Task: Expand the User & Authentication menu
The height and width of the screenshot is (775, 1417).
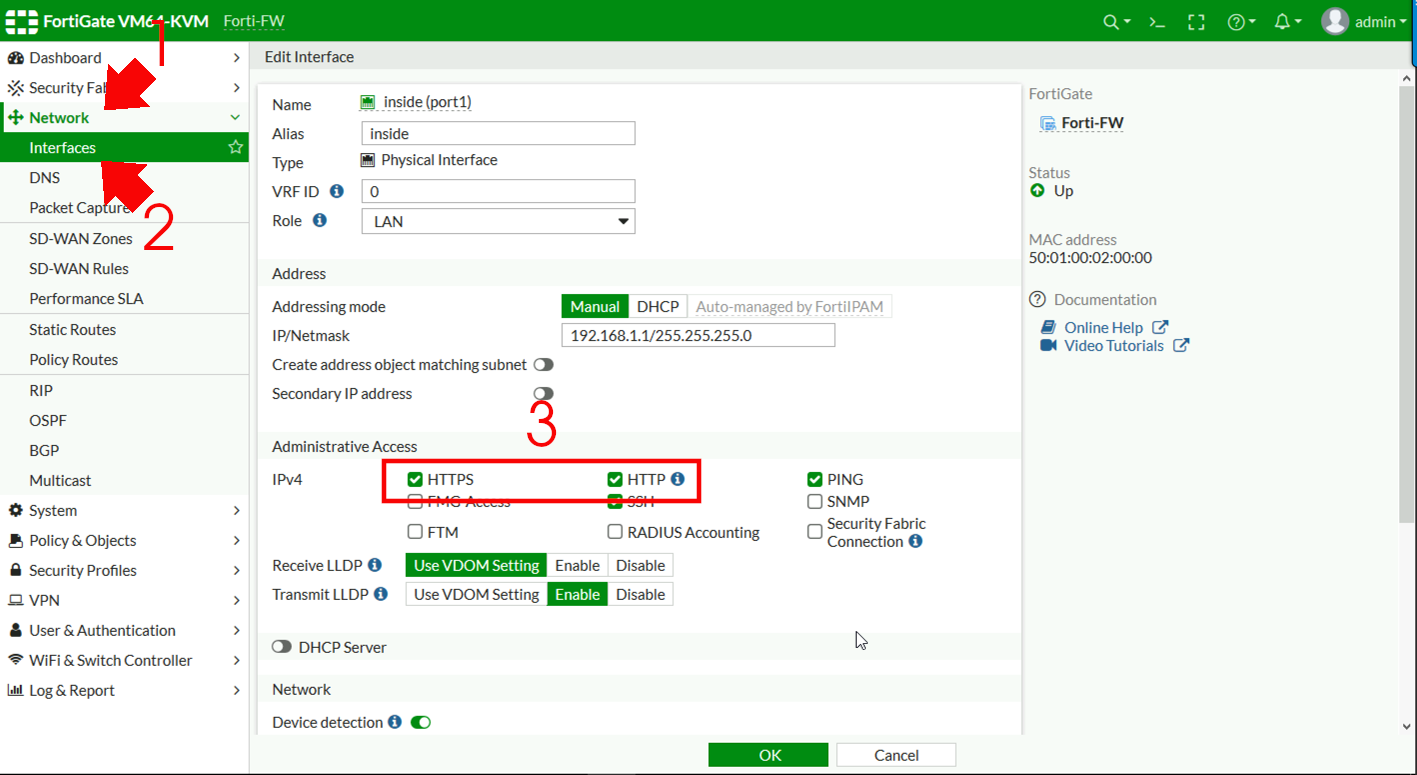Action: pyautogui.click(x=124, y=630)
